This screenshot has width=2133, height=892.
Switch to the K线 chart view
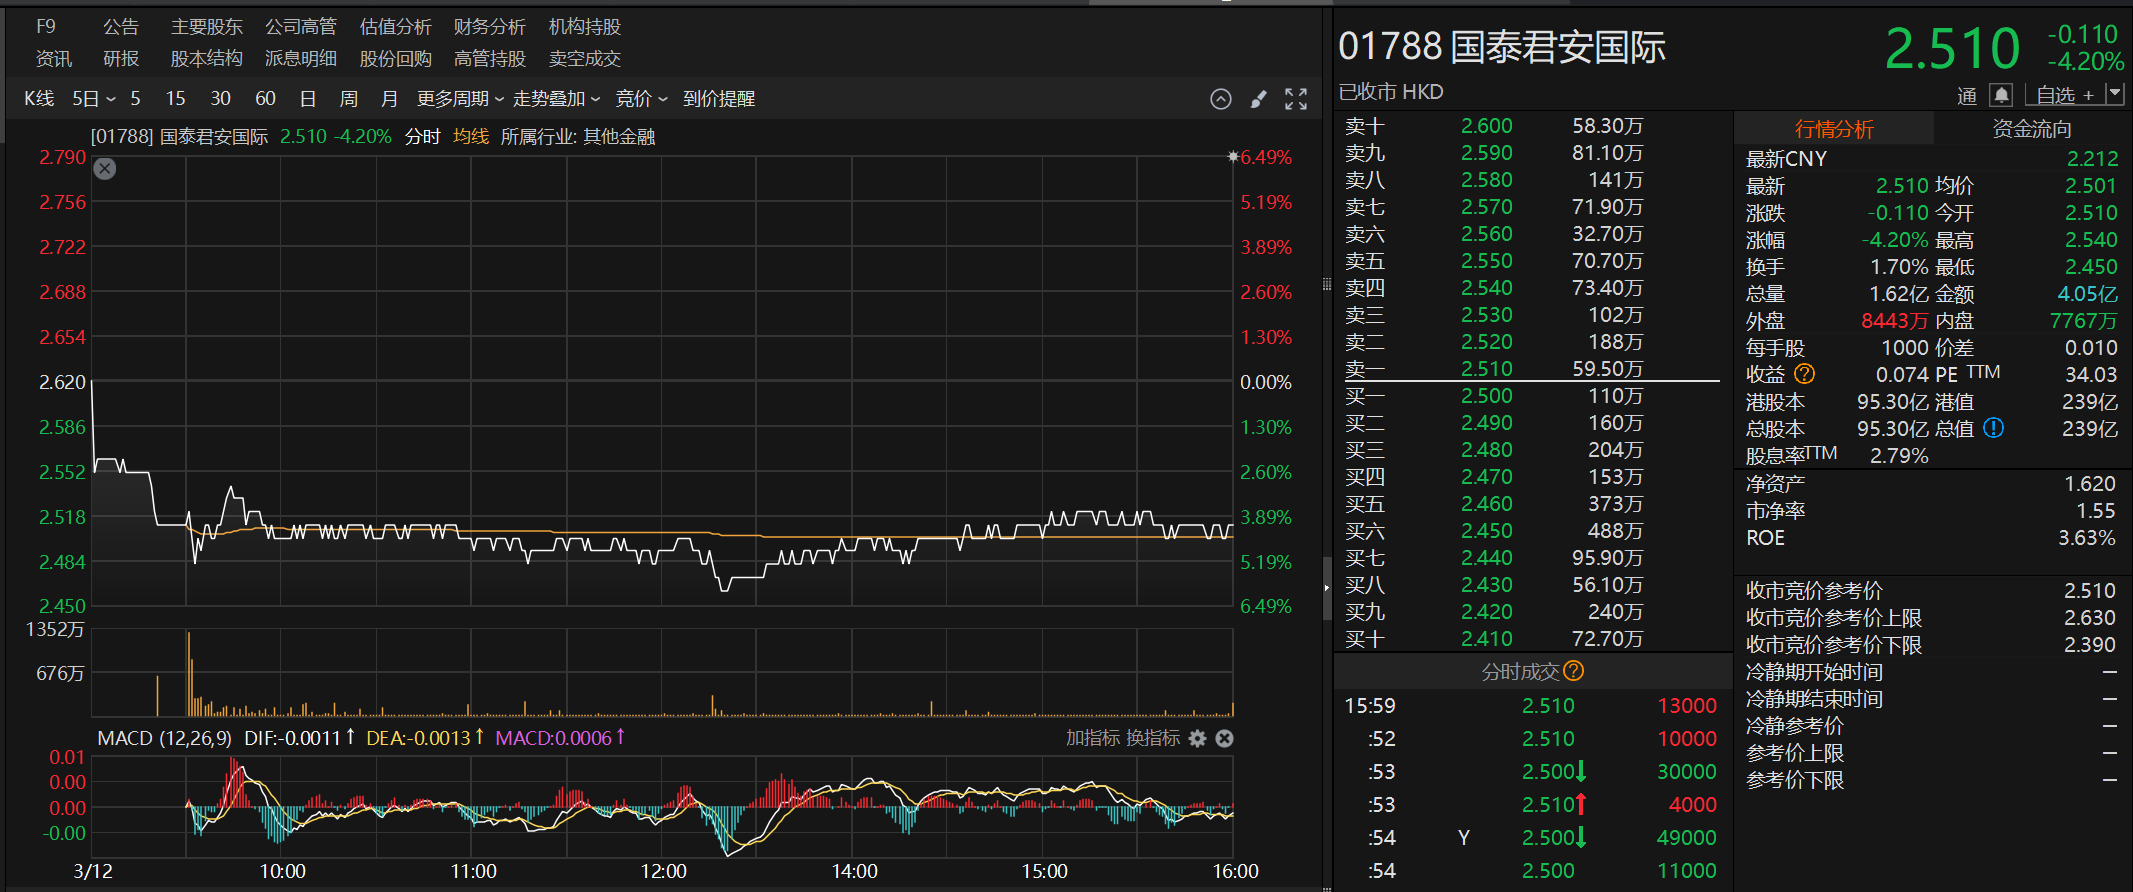pyautogui.click(x=39, y=99)
